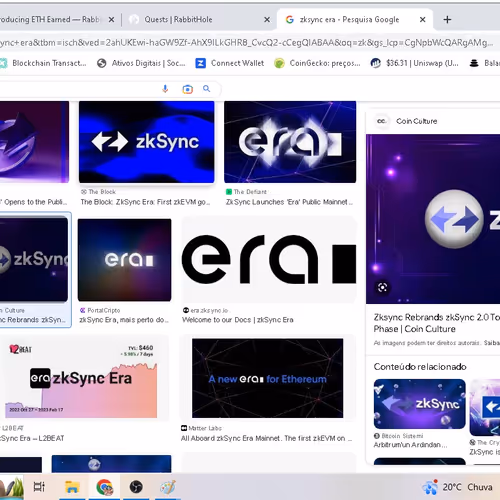
Task: Open the Paint app on the taskbar
Action: coord(167,487)
